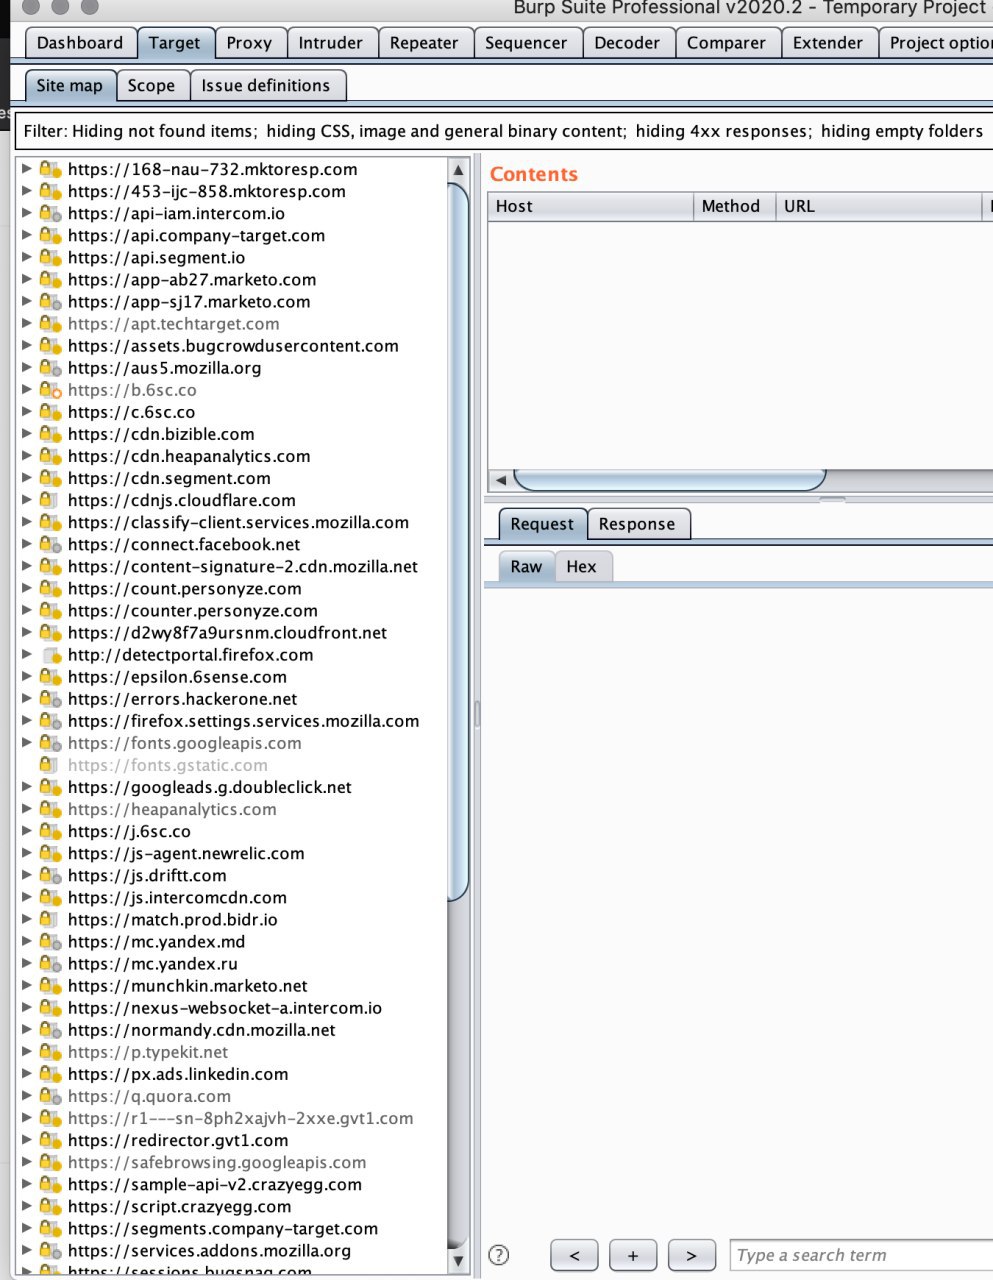Click the lock icon beside connect.facebook.net
The width and height of the screenshot is (993, 1280).
pyautogui.click(x=50, y=544)
